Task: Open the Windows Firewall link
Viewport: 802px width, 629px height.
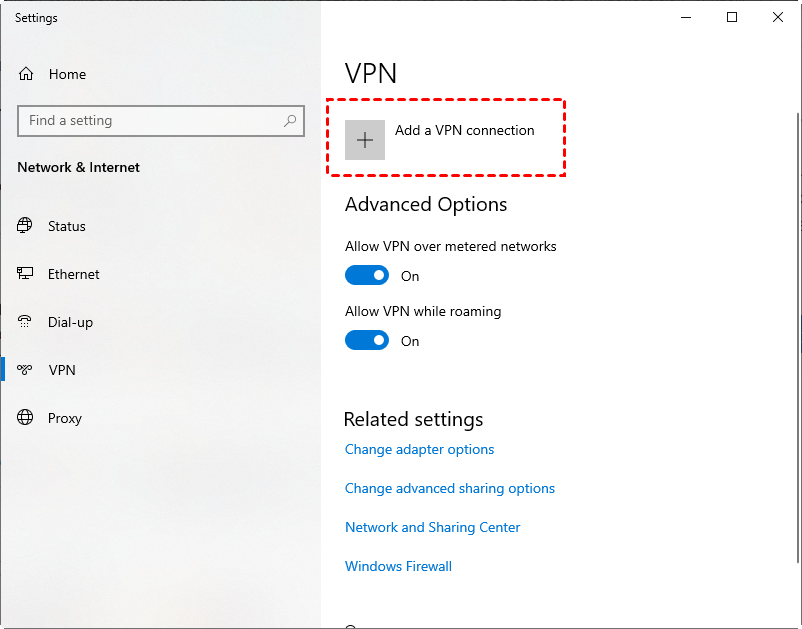Action: [398, 566]
